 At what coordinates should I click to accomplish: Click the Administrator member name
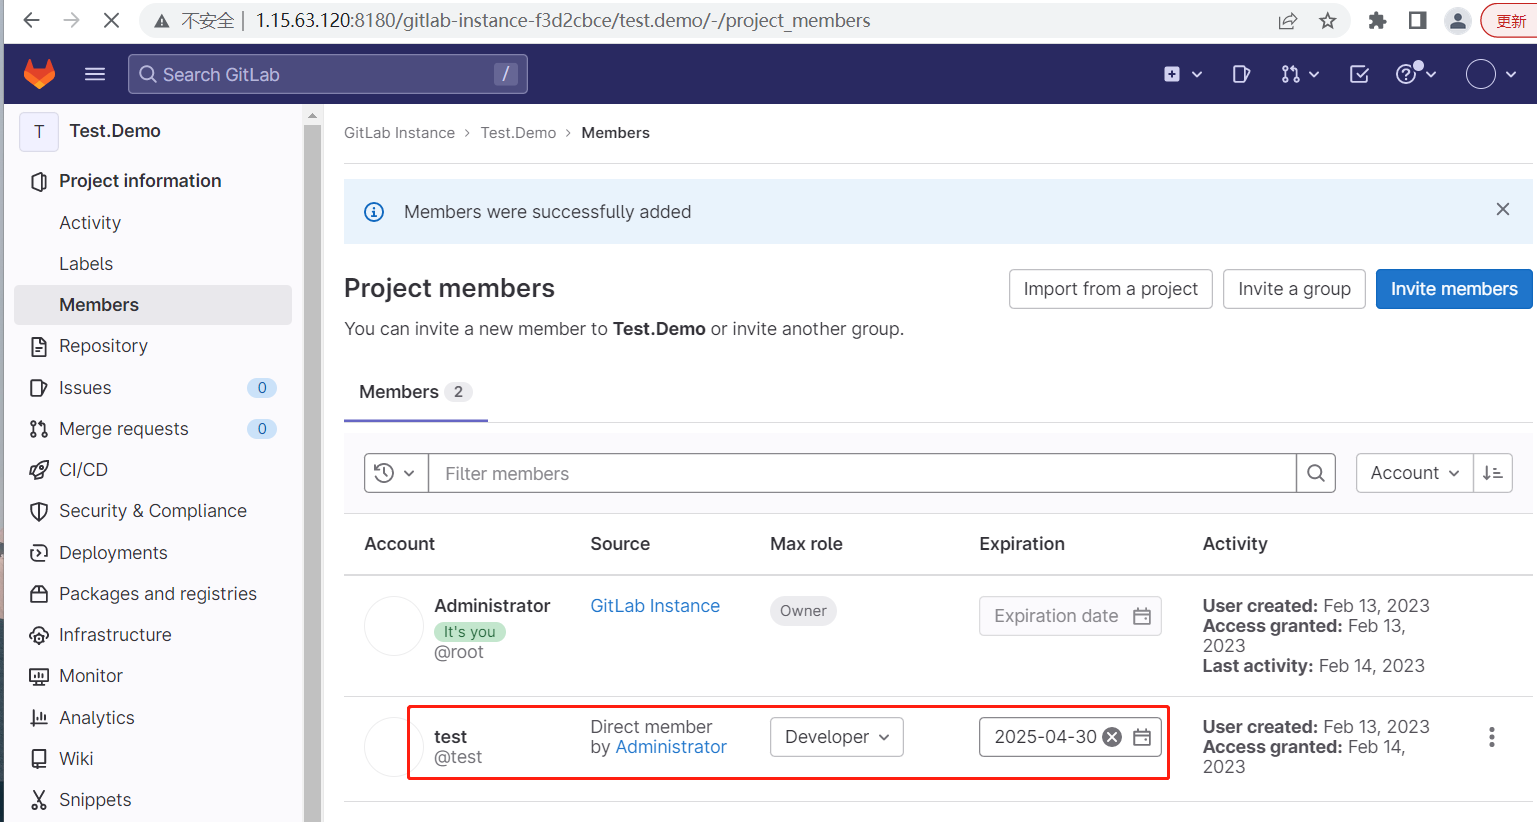[492, 606]
